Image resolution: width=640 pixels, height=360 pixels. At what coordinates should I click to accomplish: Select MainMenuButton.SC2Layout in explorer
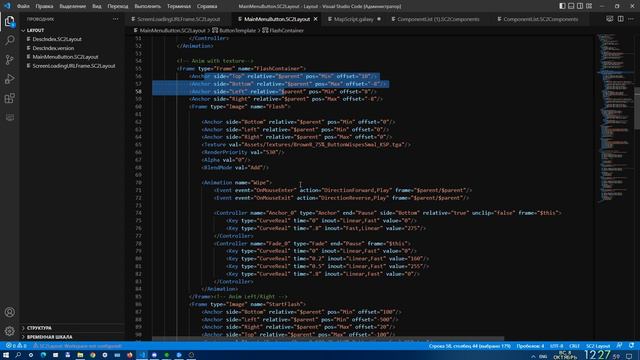point(65,57)
